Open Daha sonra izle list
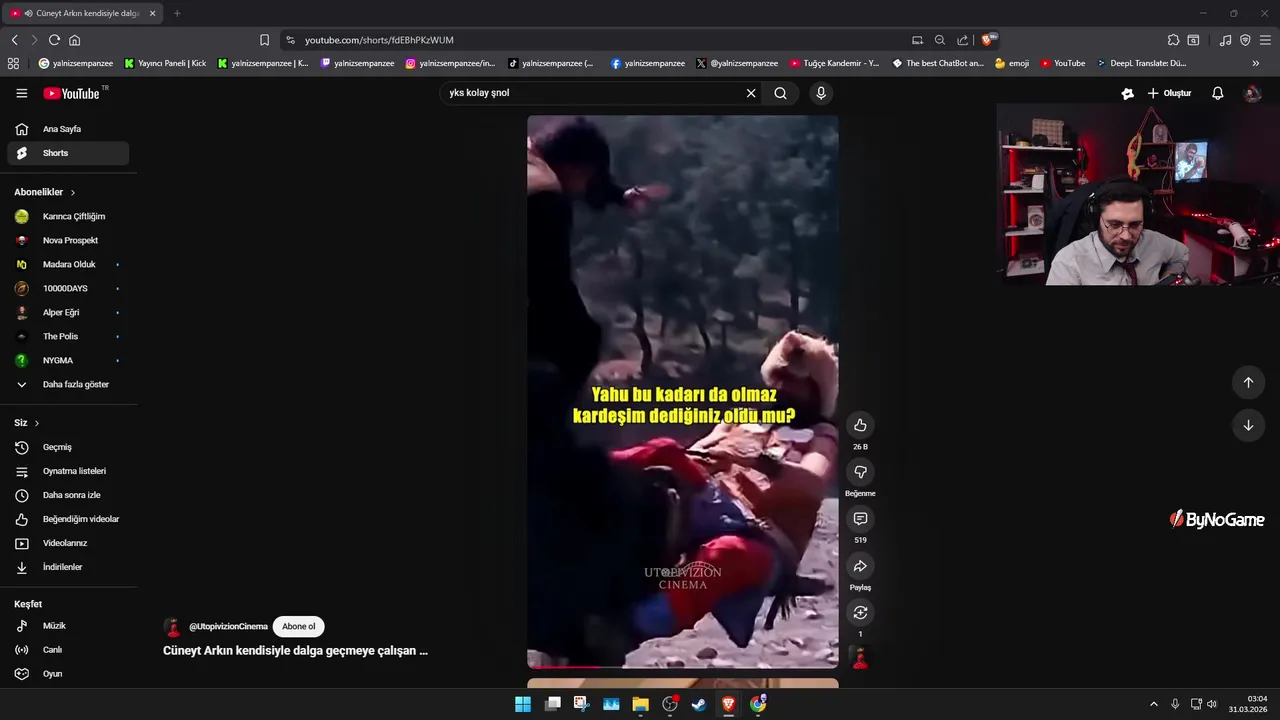 68,495
